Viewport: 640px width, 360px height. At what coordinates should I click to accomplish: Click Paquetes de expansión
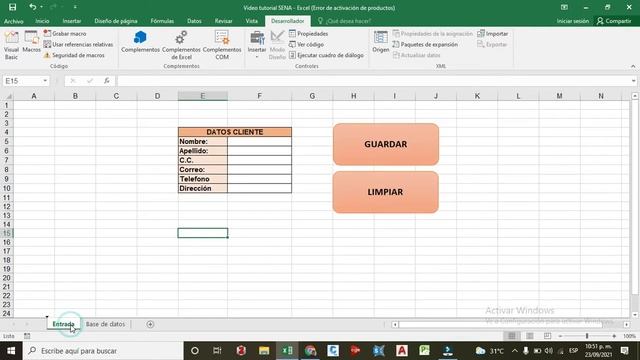click(425, 44)
